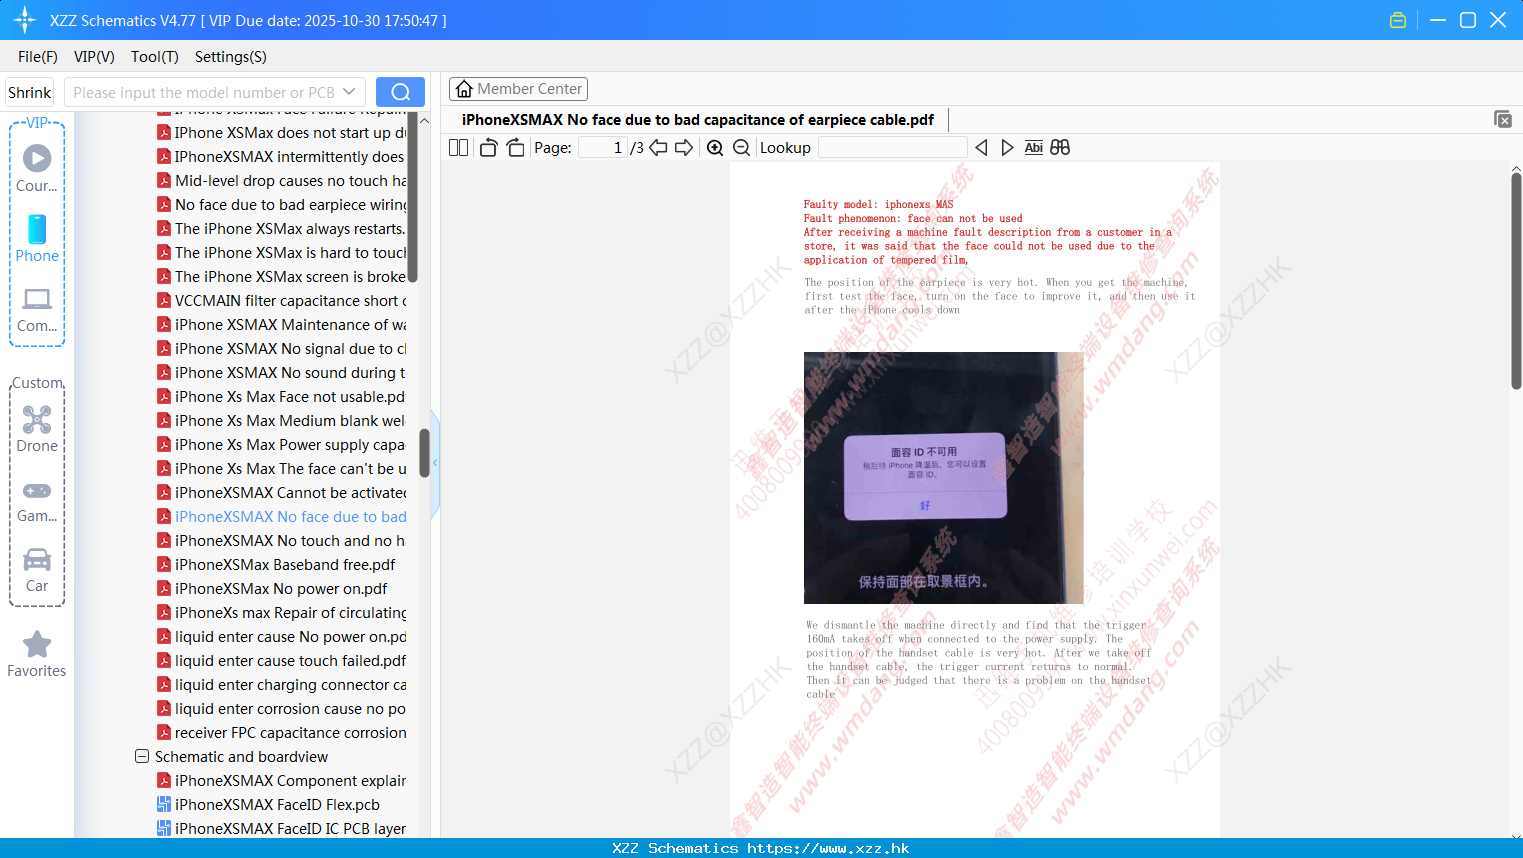
Task: Click the binoculars search icon
Action: [1060, 147]
